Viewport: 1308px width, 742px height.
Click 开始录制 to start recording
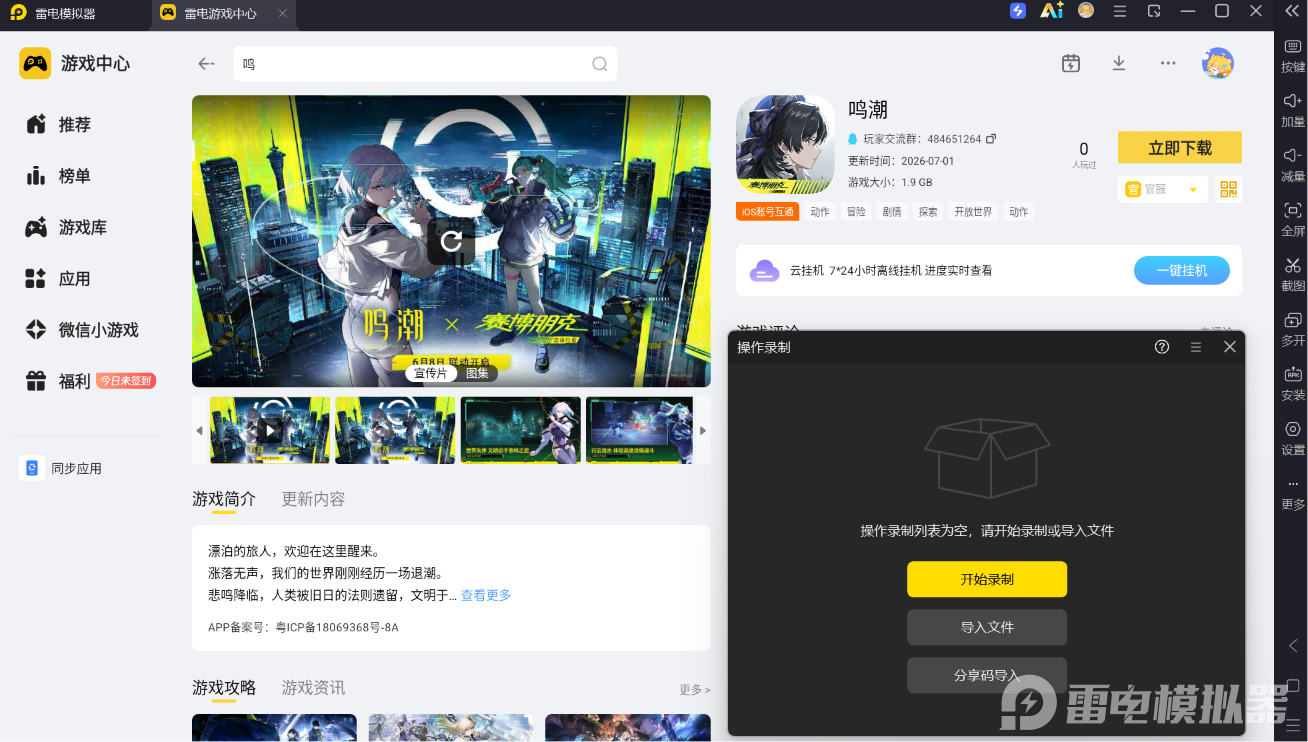tap(987, 579)
